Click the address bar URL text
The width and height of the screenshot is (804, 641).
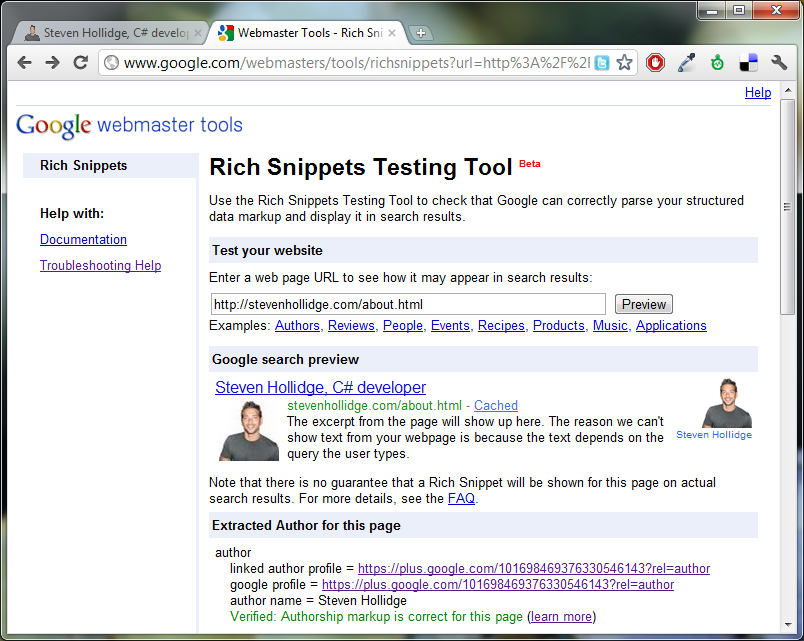pyautogui.click(x=357, y=63)
